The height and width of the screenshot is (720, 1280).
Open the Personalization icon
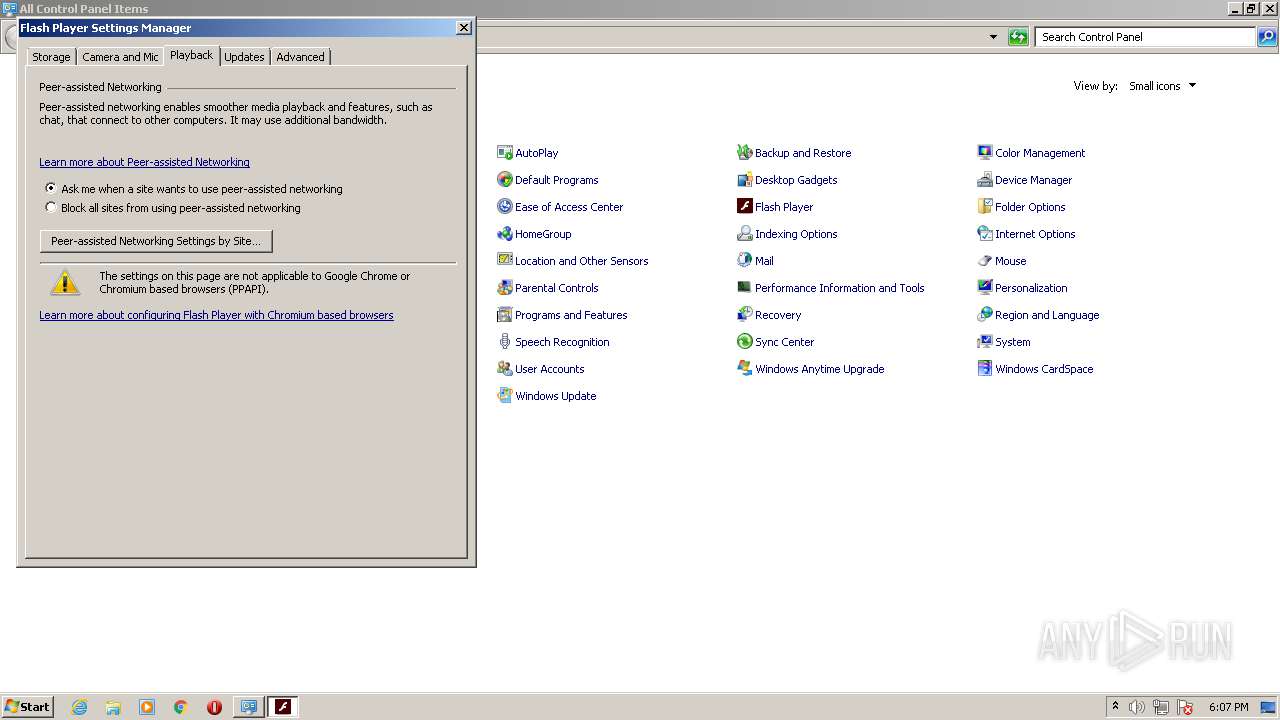click(1022, 288)
